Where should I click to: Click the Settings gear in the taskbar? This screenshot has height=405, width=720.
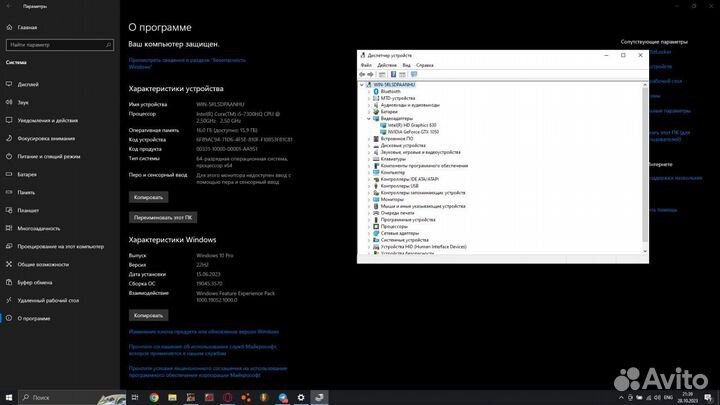click(301, 398)
